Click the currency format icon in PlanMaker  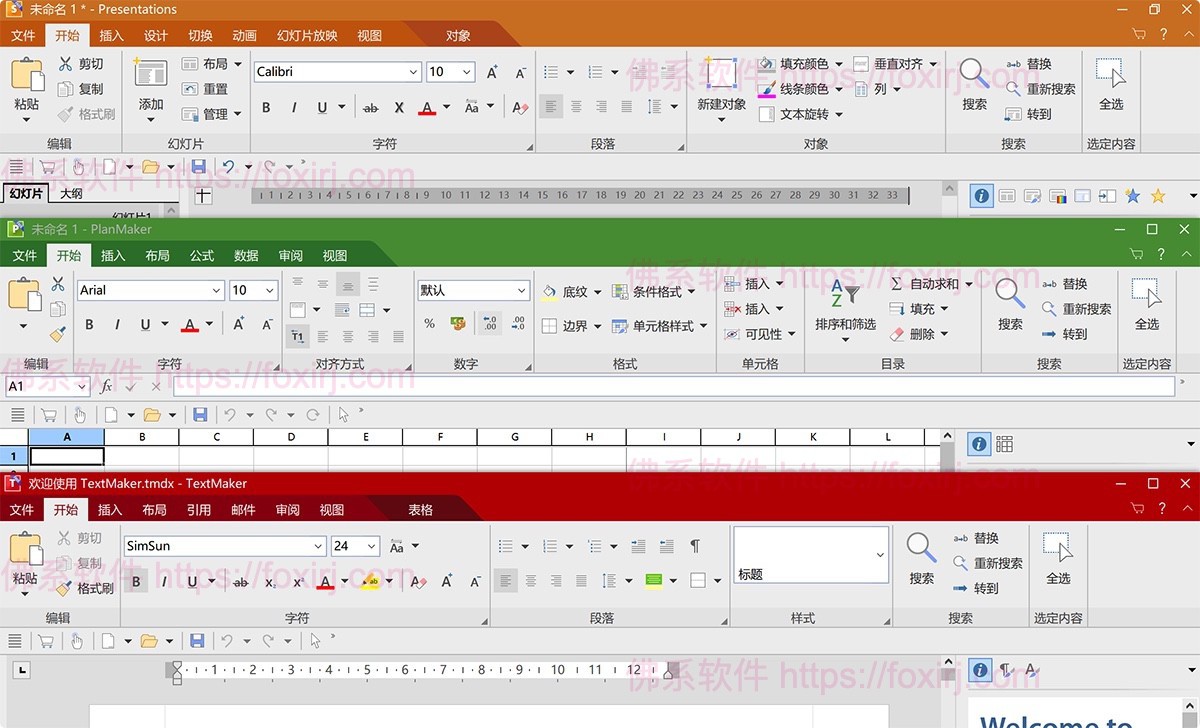click(457, 323)
